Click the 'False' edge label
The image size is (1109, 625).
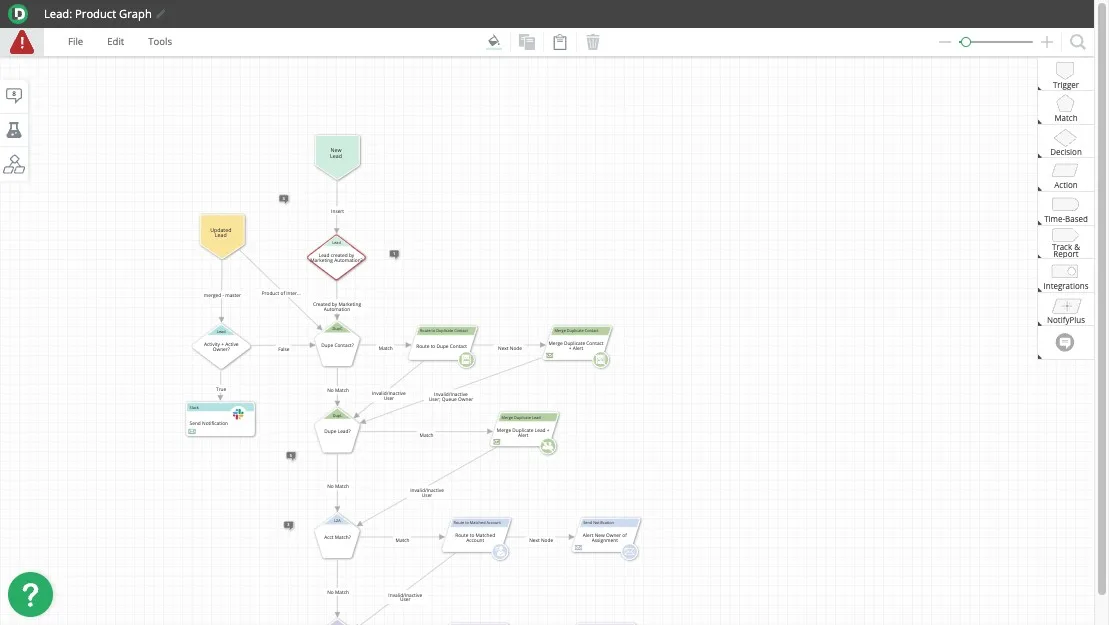pyautogui.click(x=284, y=349)
